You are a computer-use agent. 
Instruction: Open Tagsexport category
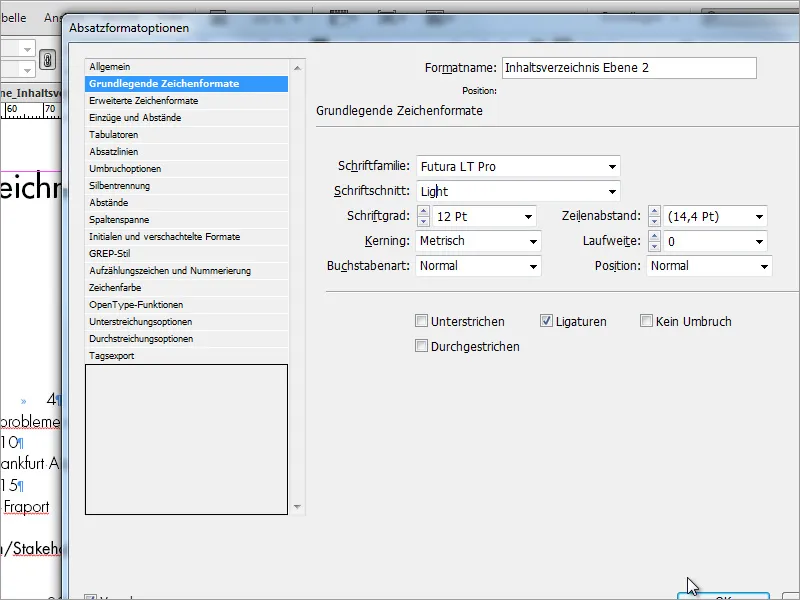click(186, 356)
